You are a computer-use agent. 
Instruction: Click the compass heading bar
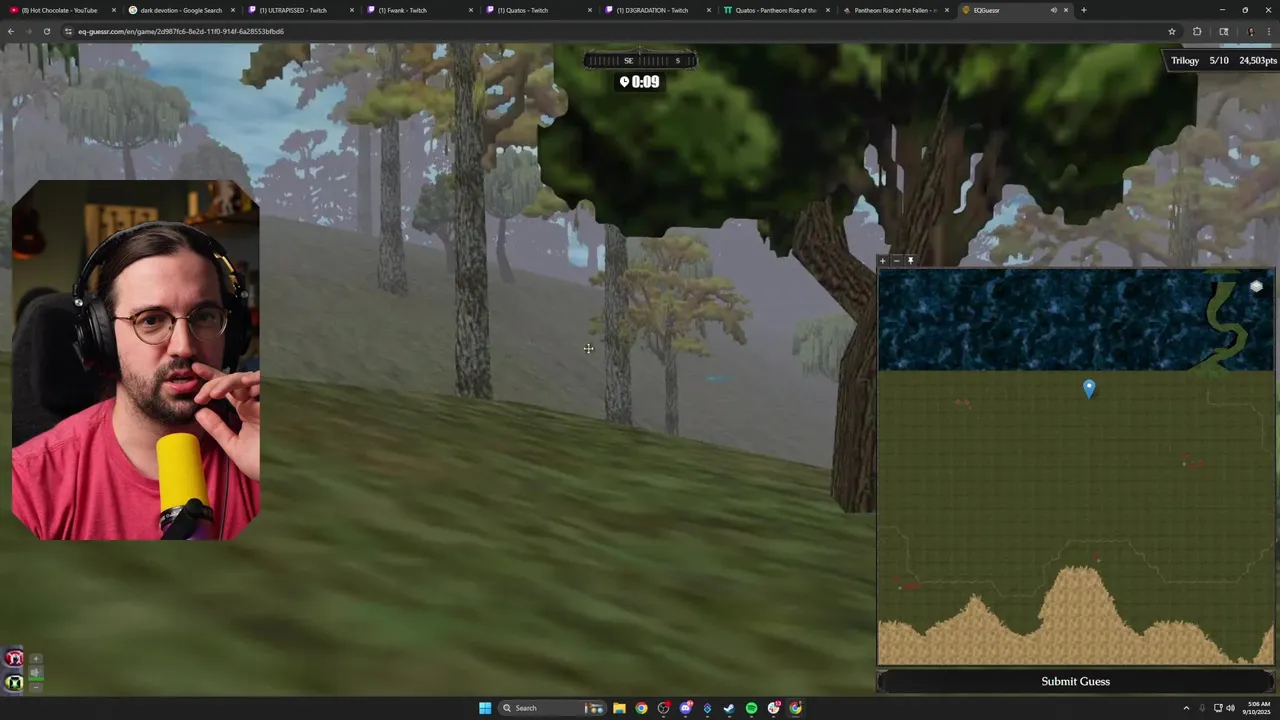click(x=640, y=60)
